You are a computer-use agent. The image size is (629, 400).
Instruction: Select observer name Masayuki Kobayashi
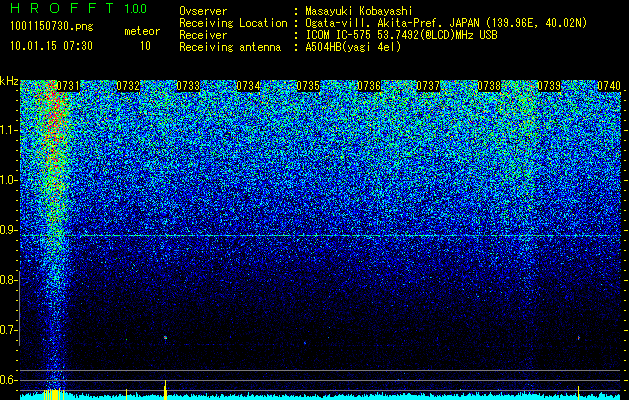coord(359,11)
